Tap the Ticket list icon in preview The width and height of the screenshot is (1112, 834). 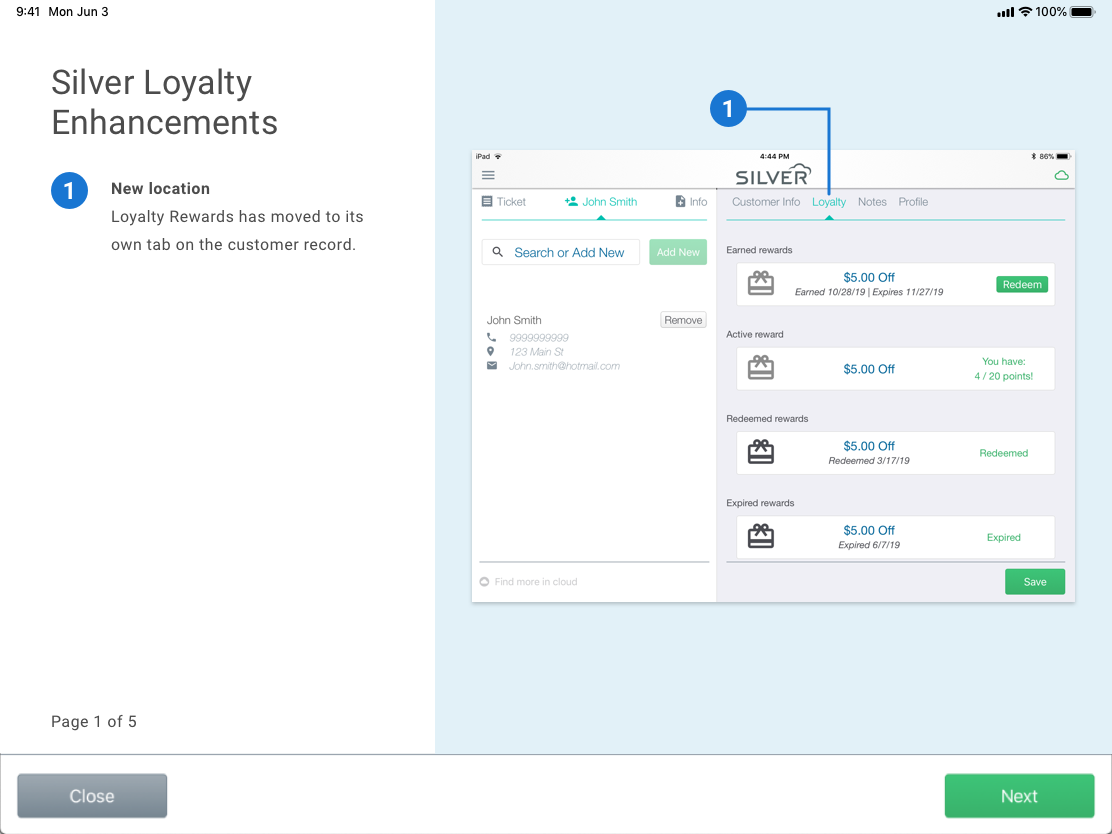point(486,201)
